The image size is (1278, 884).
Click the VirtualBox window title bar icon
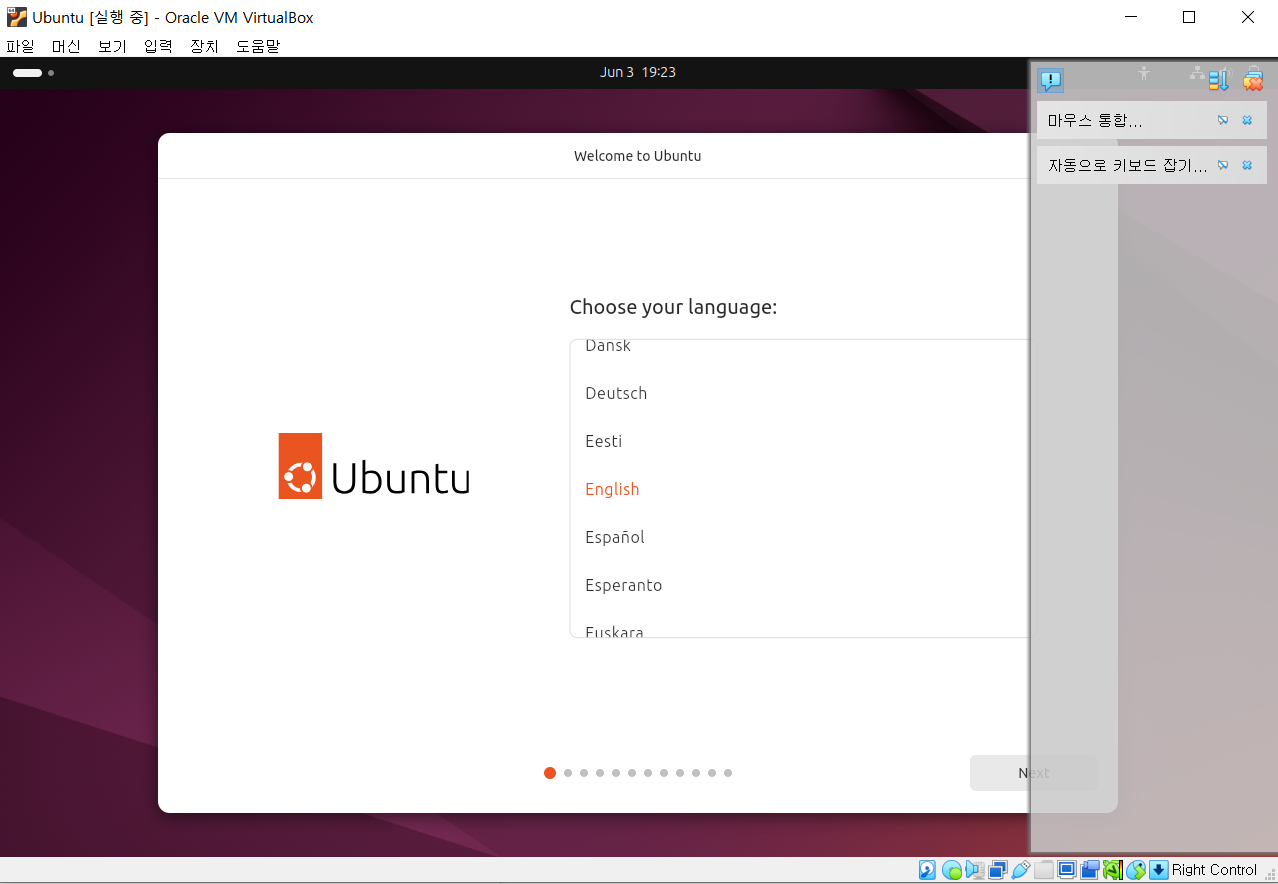point(16,17)
